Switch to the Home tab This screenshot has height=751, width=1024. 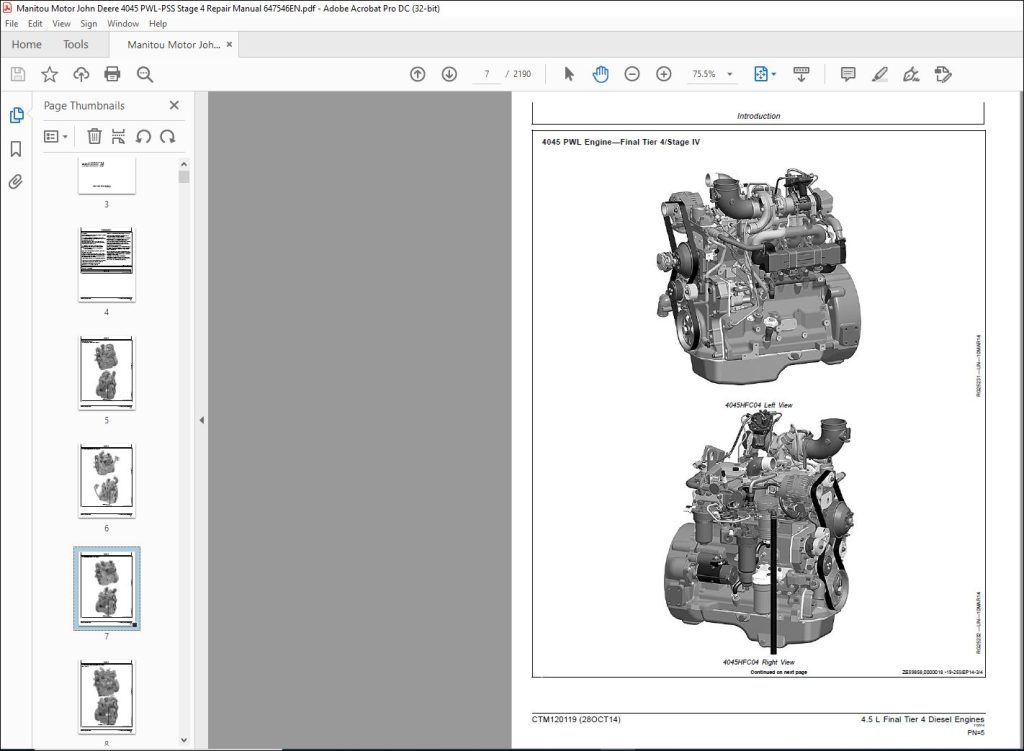point(27,44)
